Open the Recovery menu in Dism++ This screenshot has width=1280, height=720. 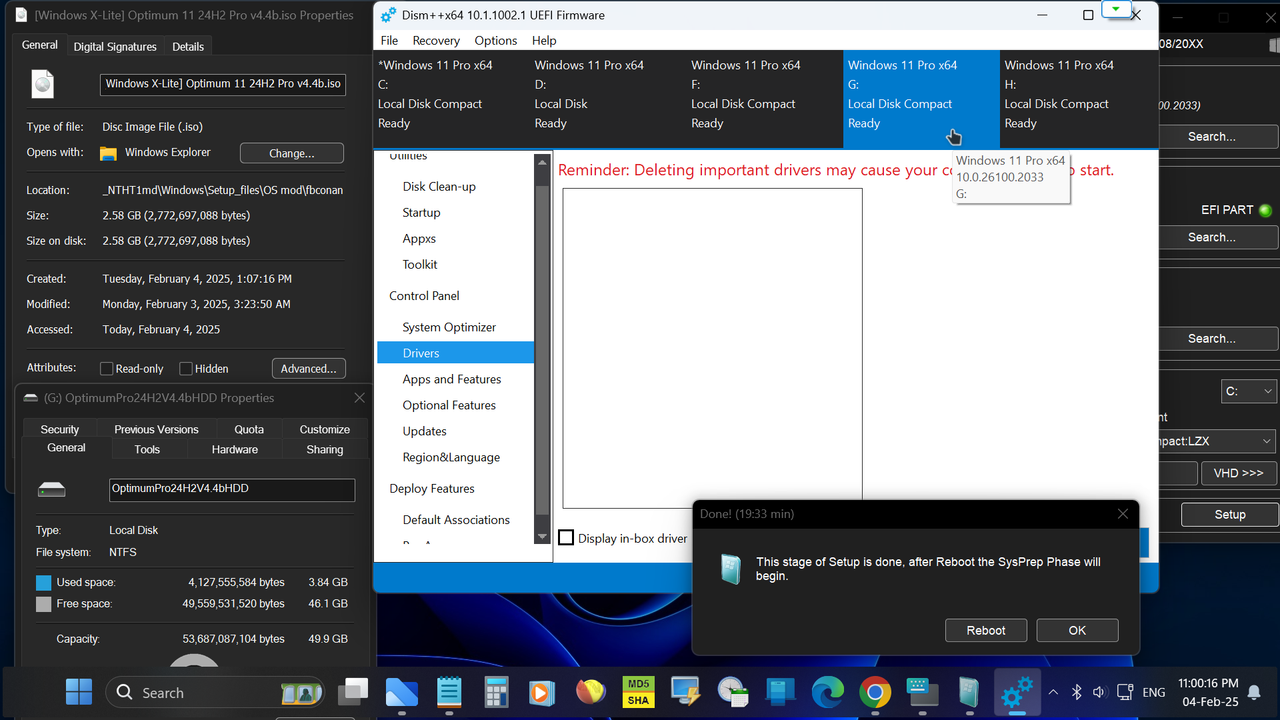(x=436, y=40)
